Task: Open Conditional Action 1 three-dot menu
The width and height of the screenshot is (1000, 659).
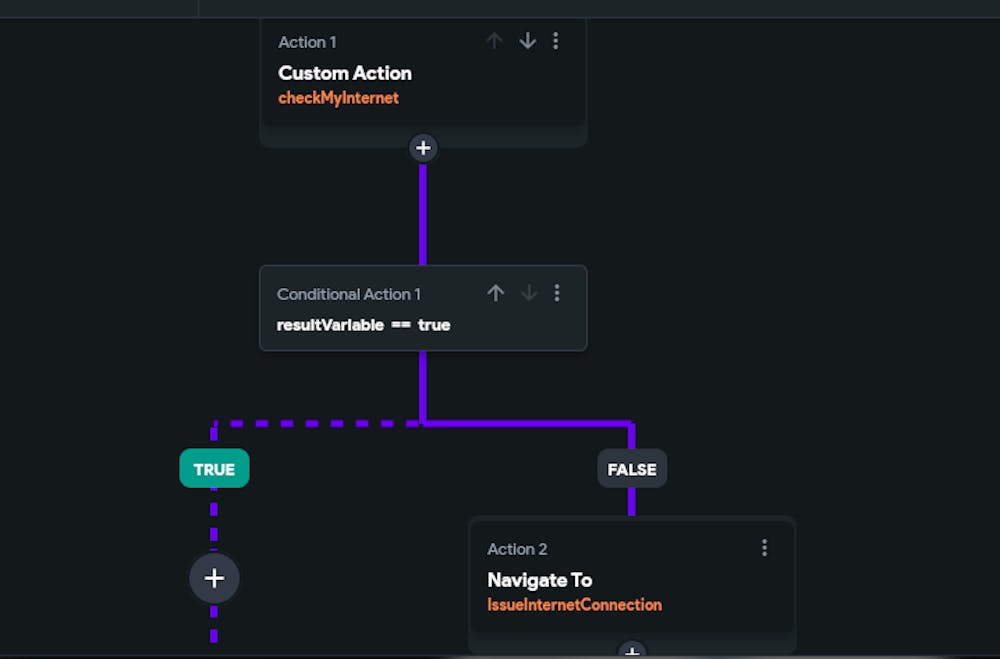Action: [557, 293]
